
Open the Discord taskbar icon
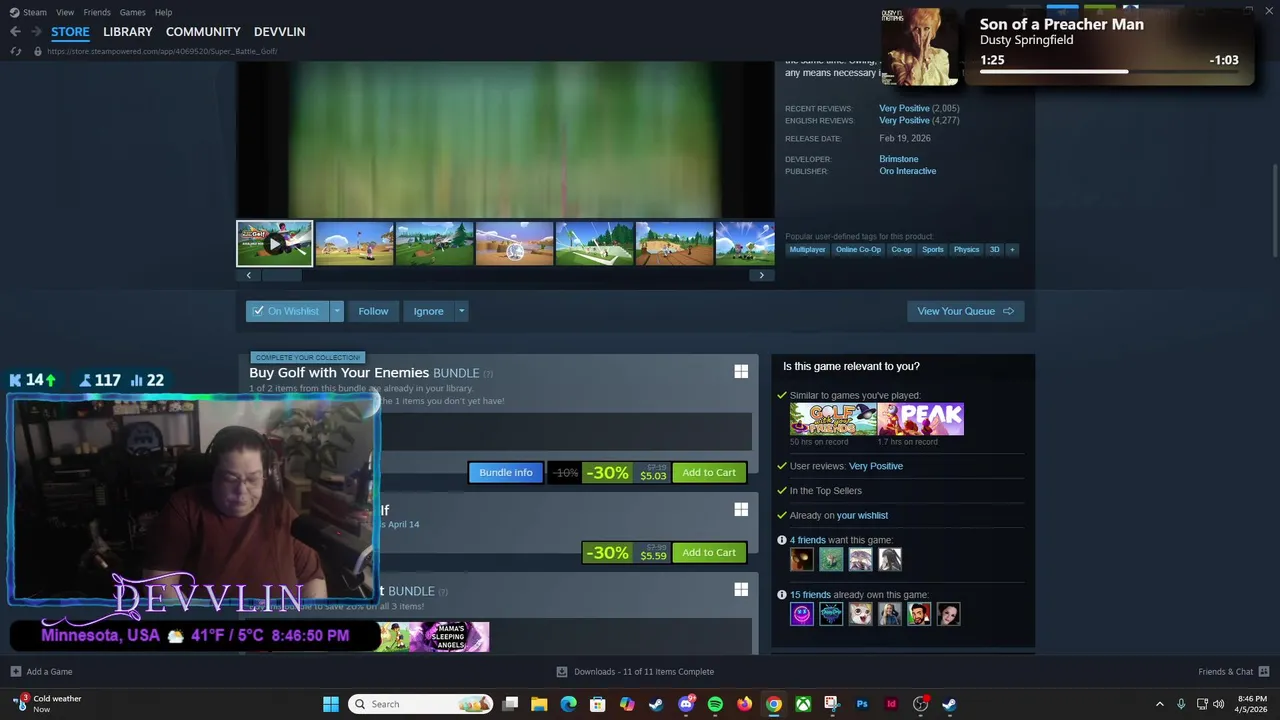pyautogui.click(x=686, y=704)
